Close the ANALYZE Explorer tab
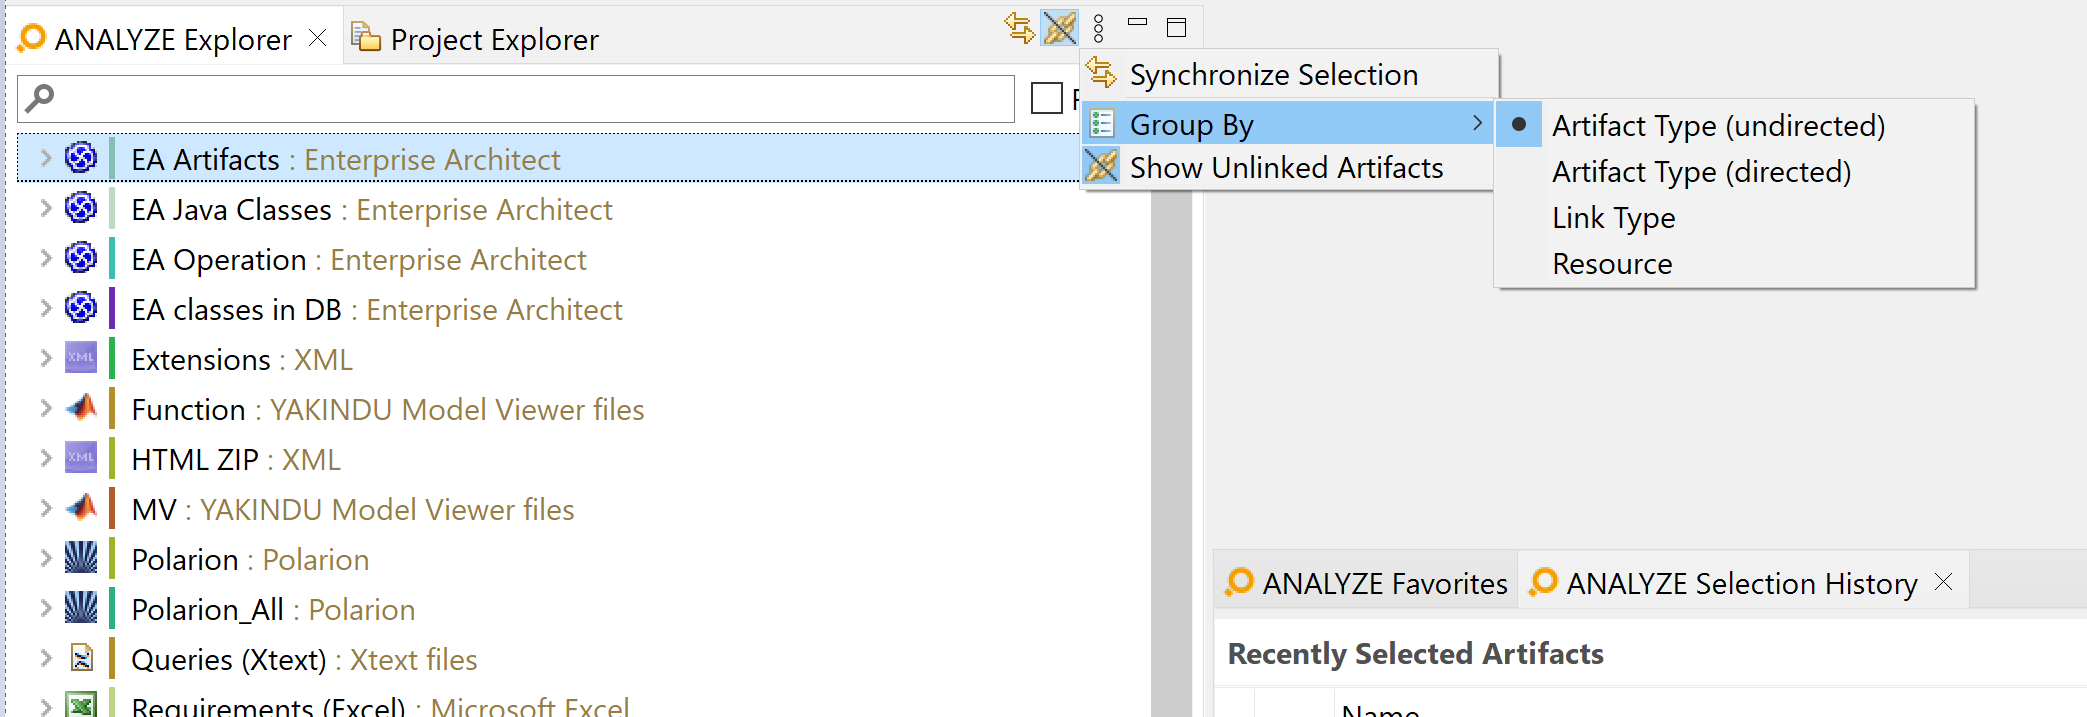Image resolution: width=2087 pixels, height=717 pixels. pos(318,38)
